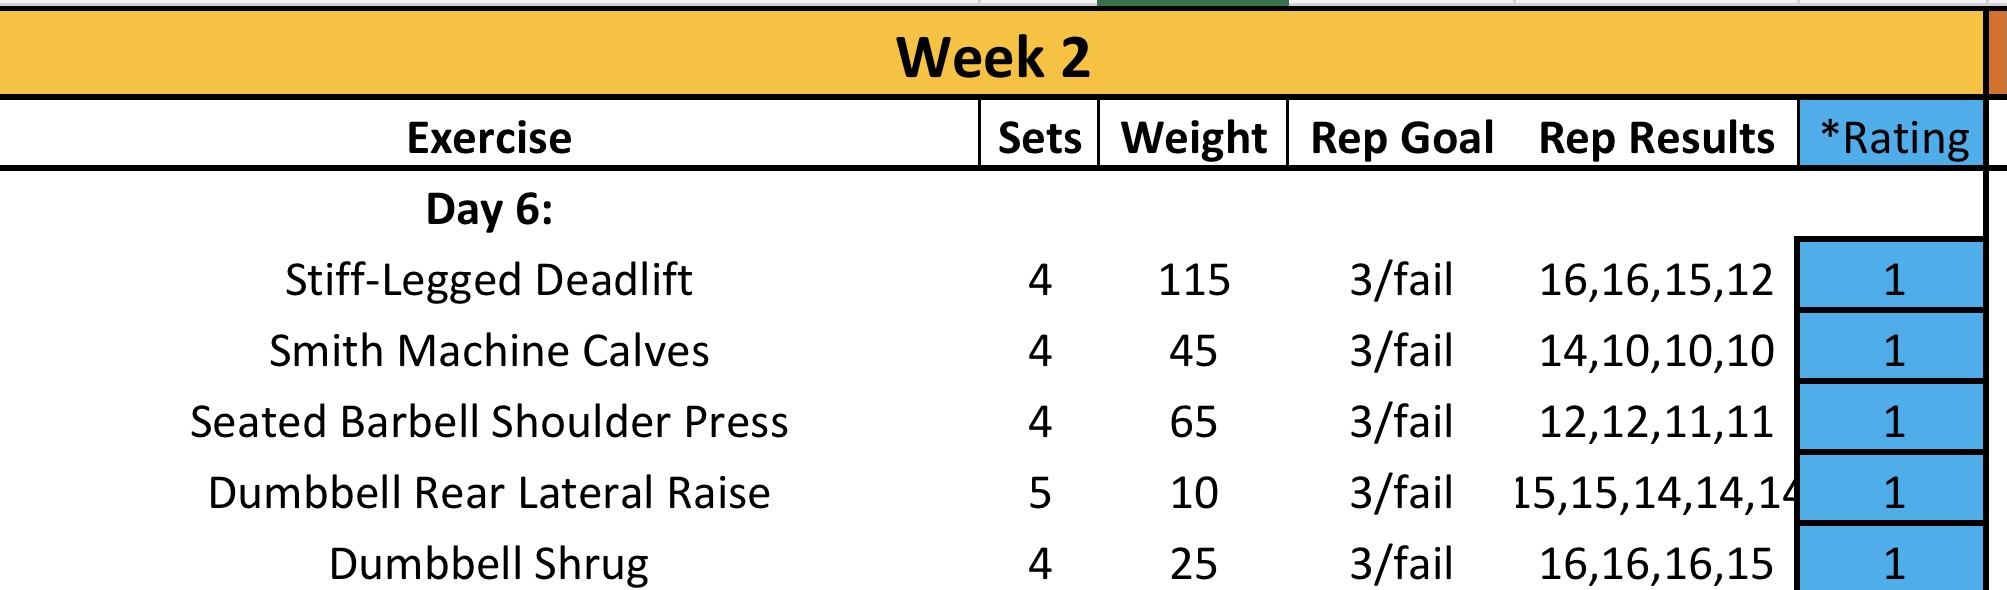Select the Smith Machine Calves cell
Screen dimensions: 2007x590
point(489,351)
